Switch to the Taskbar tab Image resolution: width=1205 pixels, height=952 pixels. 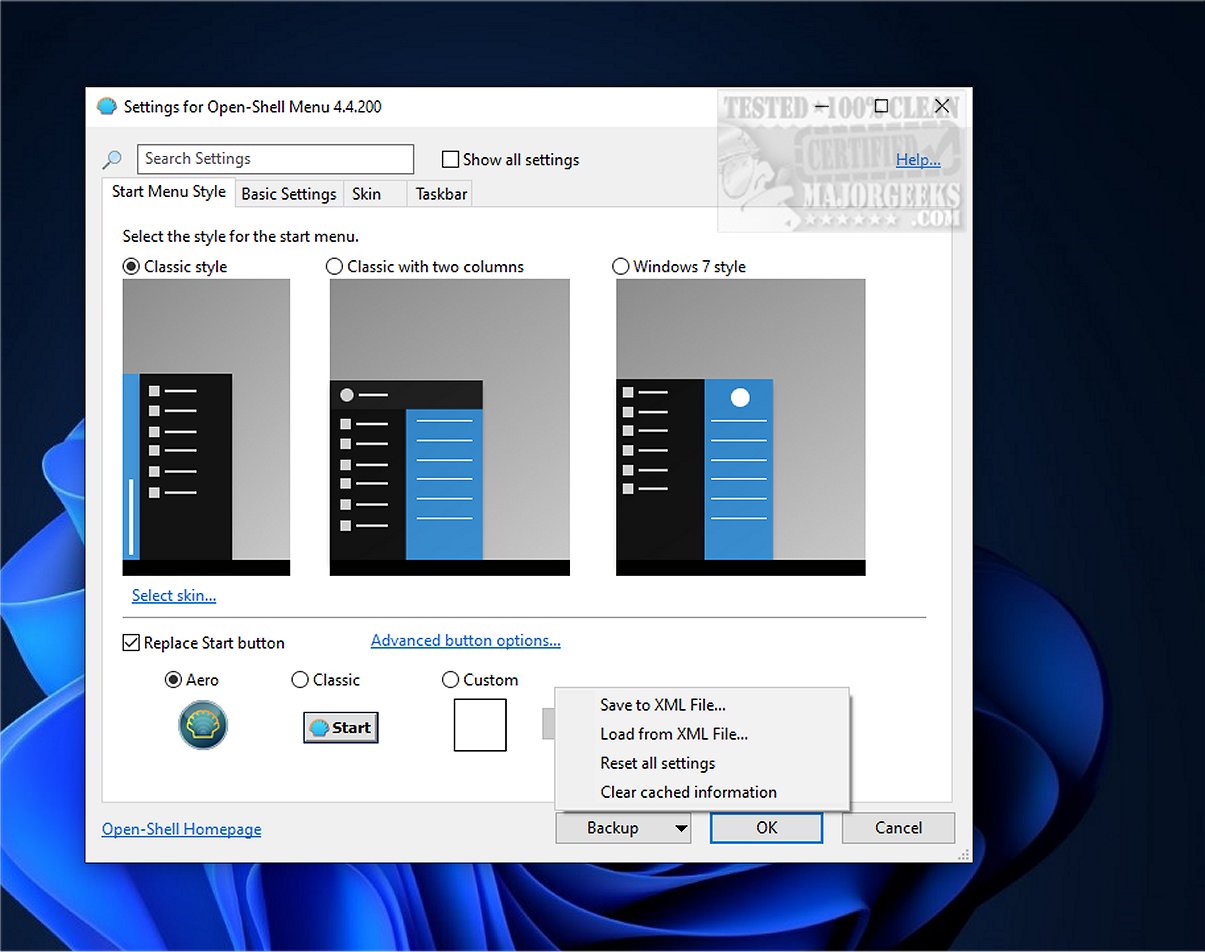[441, 194]
